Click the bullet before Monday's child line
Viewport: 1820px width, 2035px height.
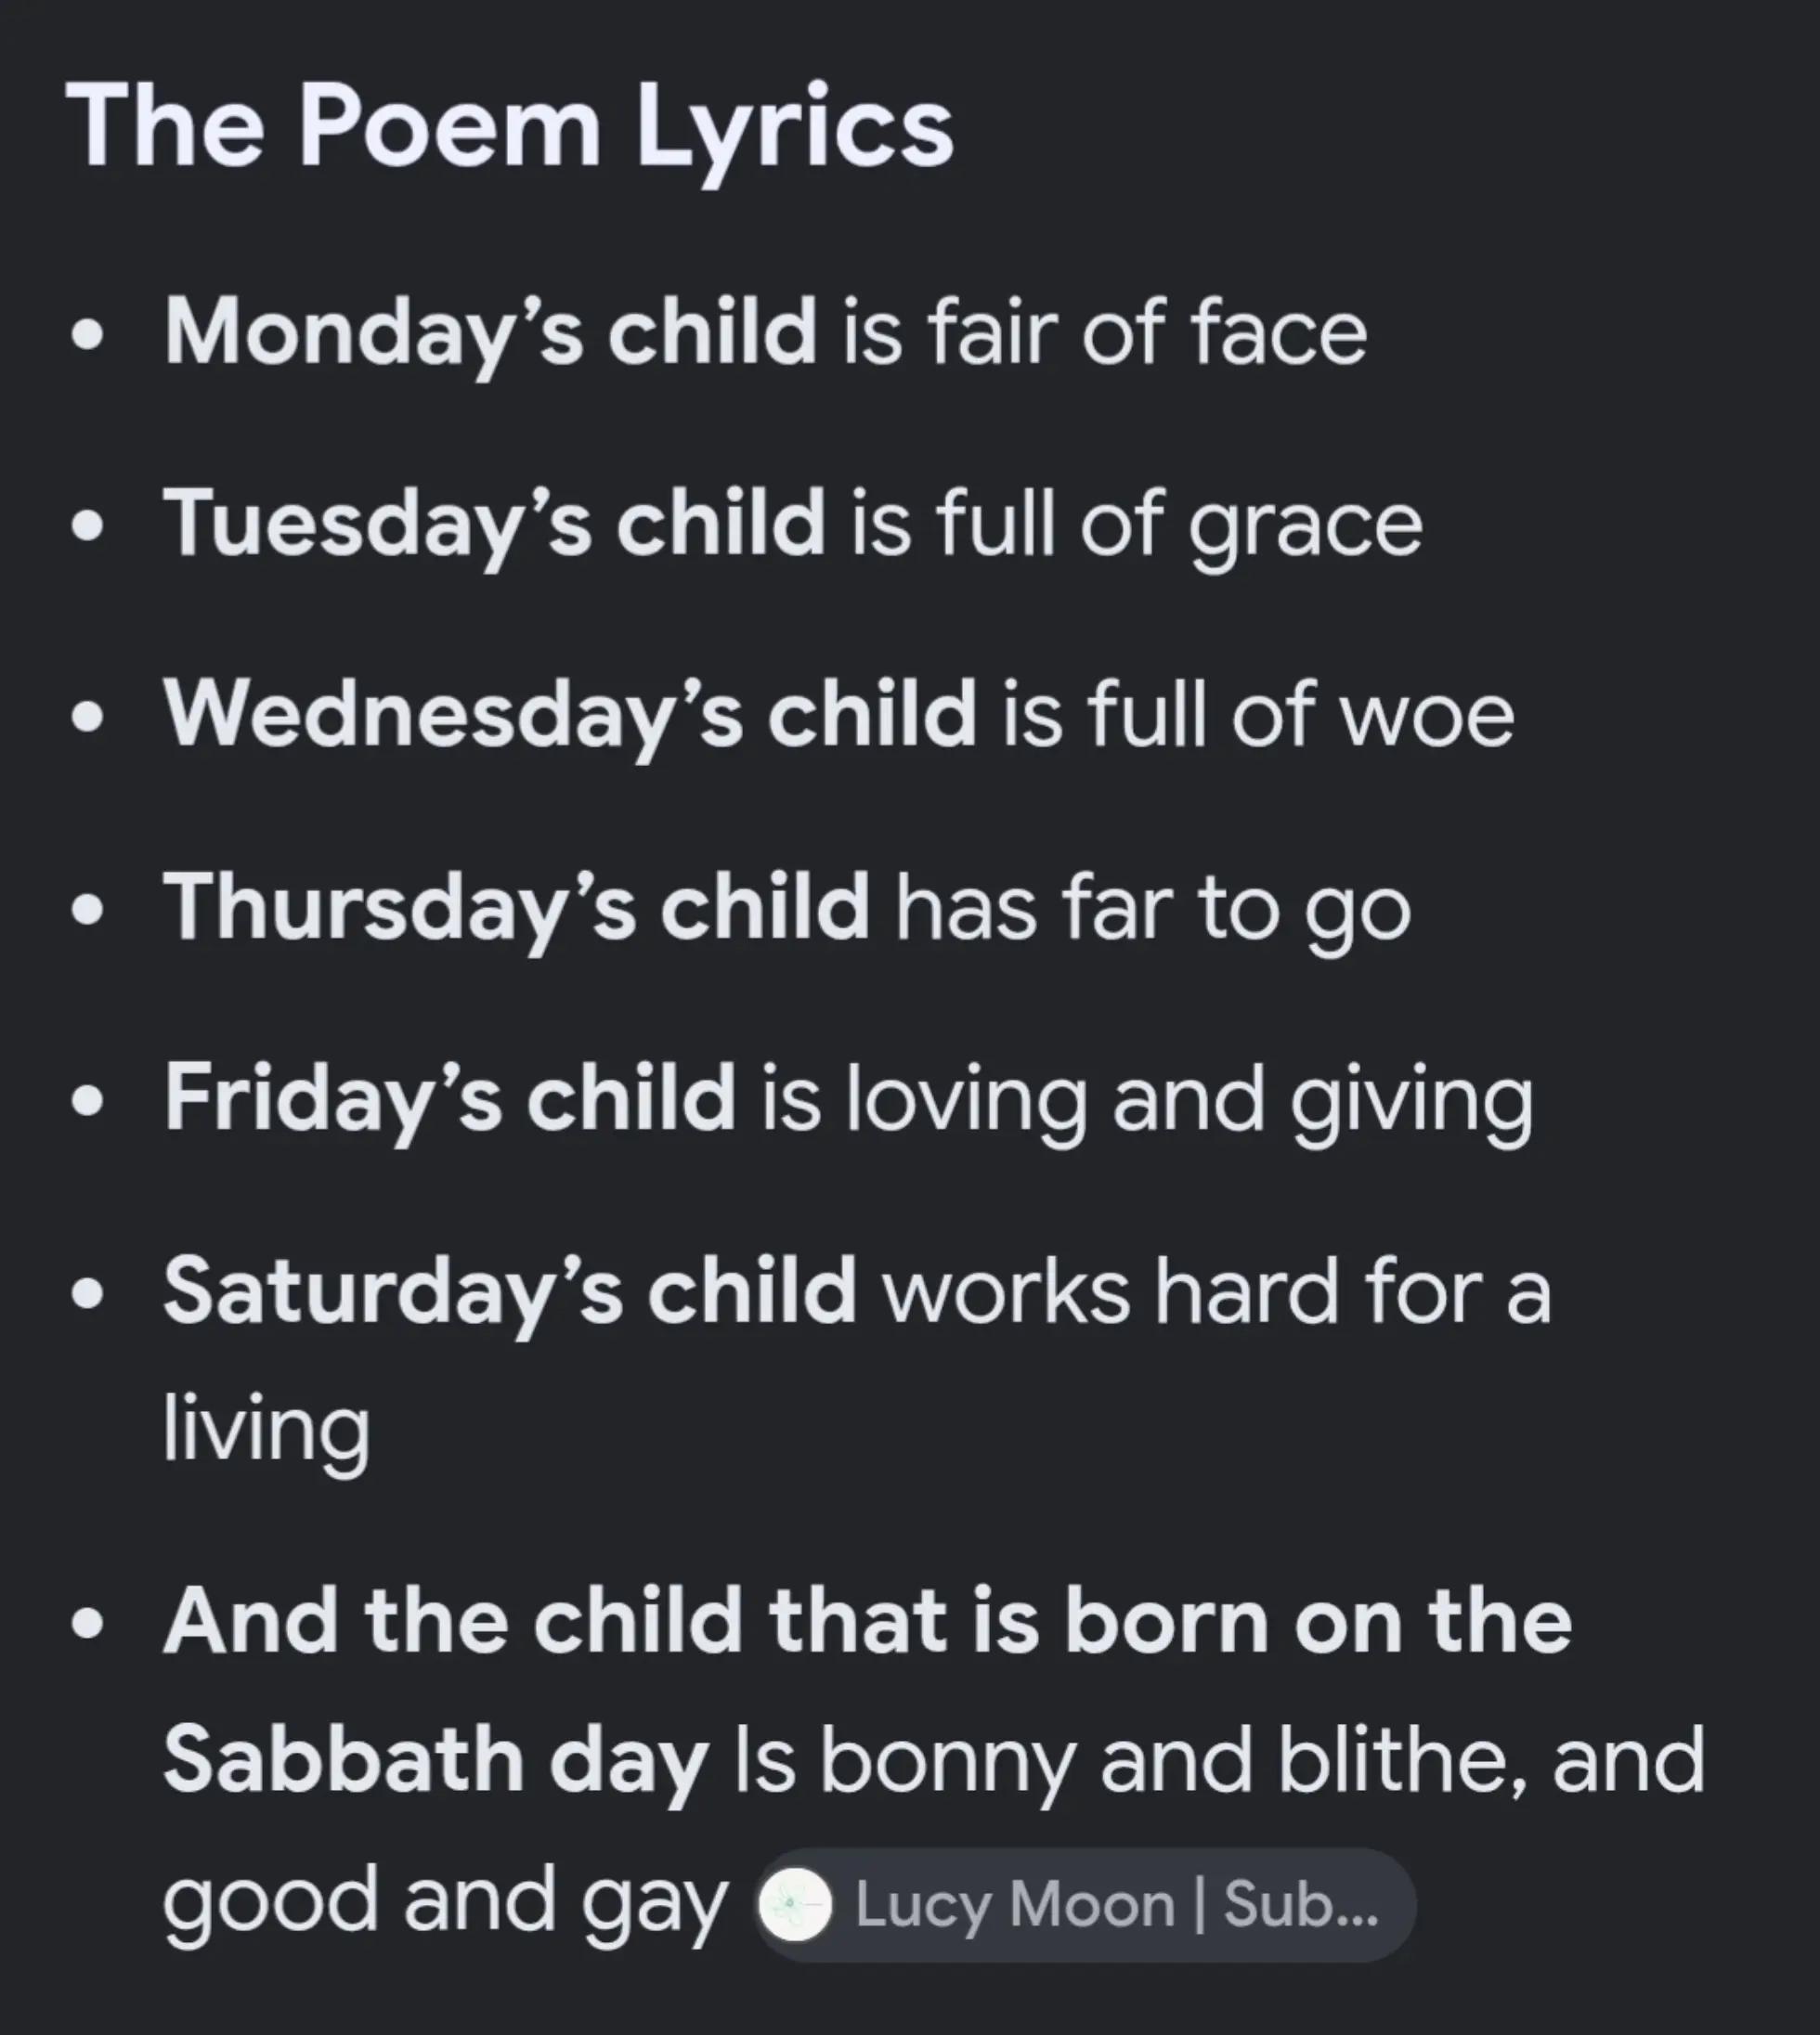click(x=88, y=336)
